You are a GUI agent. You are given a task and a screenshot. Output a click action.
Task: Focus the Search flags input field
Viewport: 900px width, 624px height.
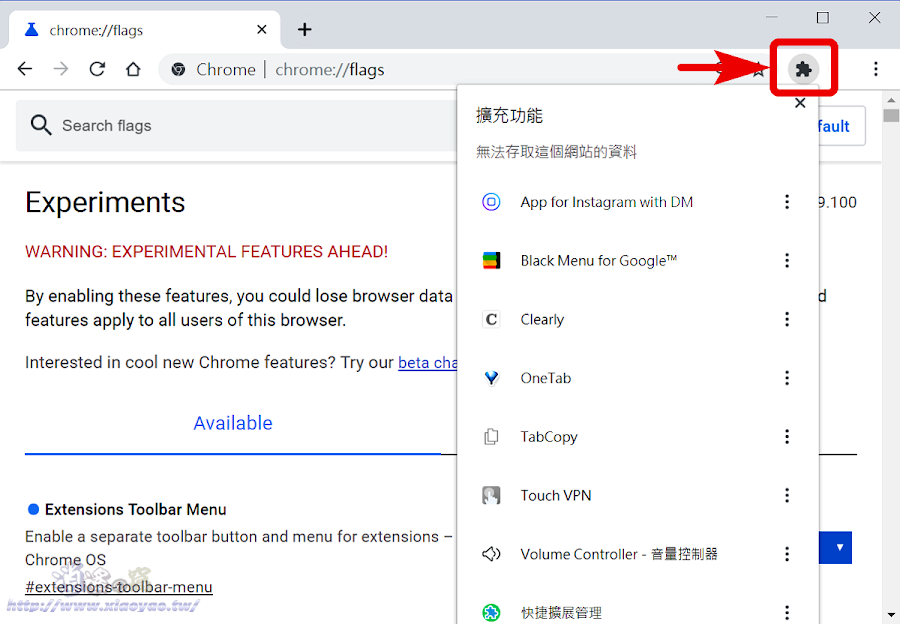236,126
